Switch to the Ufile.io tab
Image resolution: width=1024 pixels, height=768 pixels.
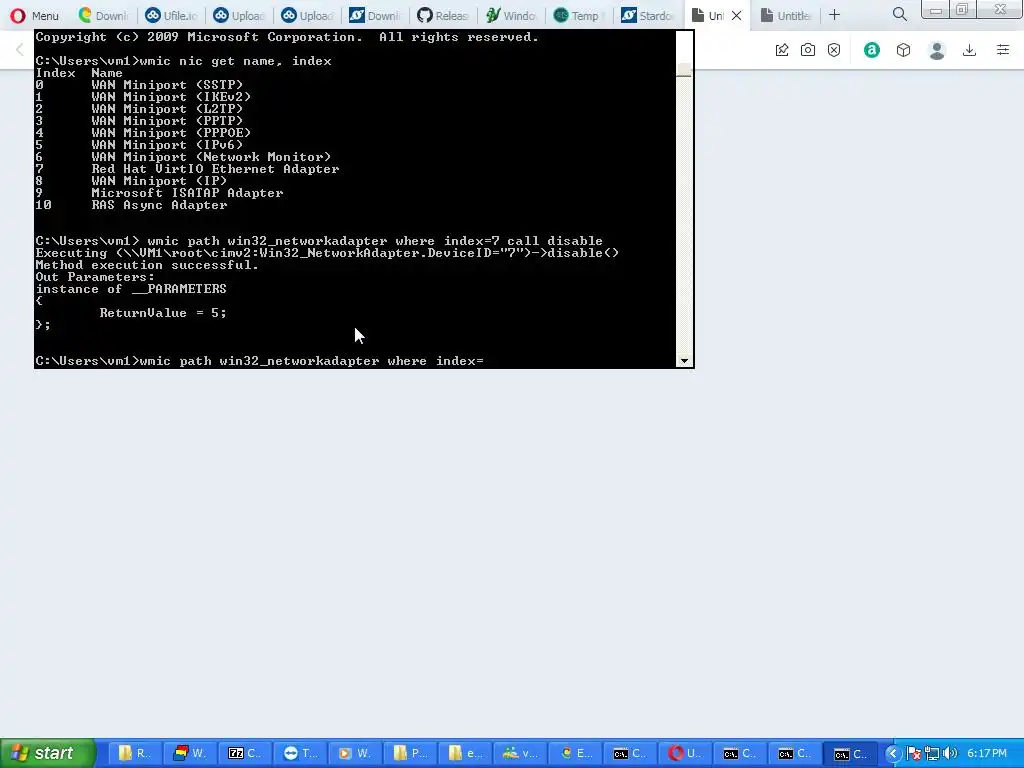click(x=170, y=15)
